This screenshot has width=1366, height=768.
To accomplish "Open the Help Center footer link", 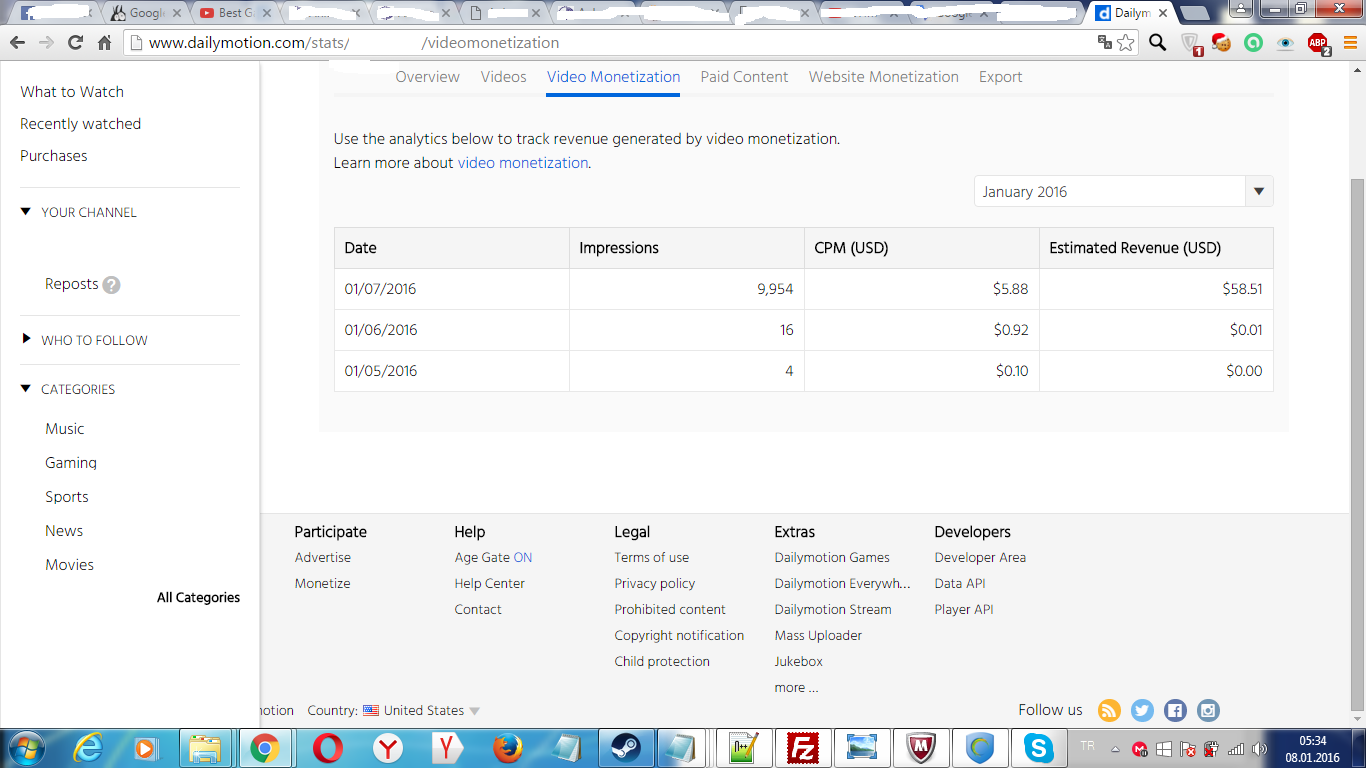I will 489,584.
